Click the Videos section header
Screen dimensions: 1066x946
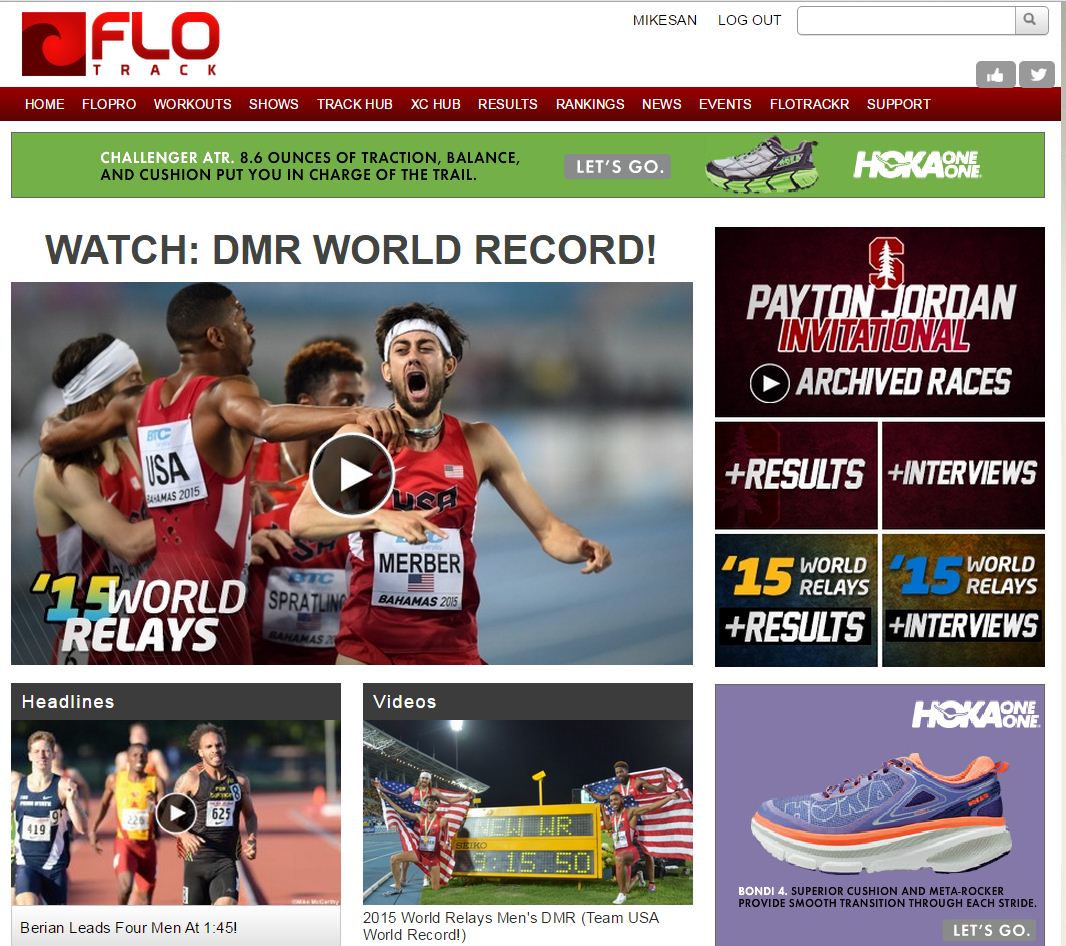528,702
